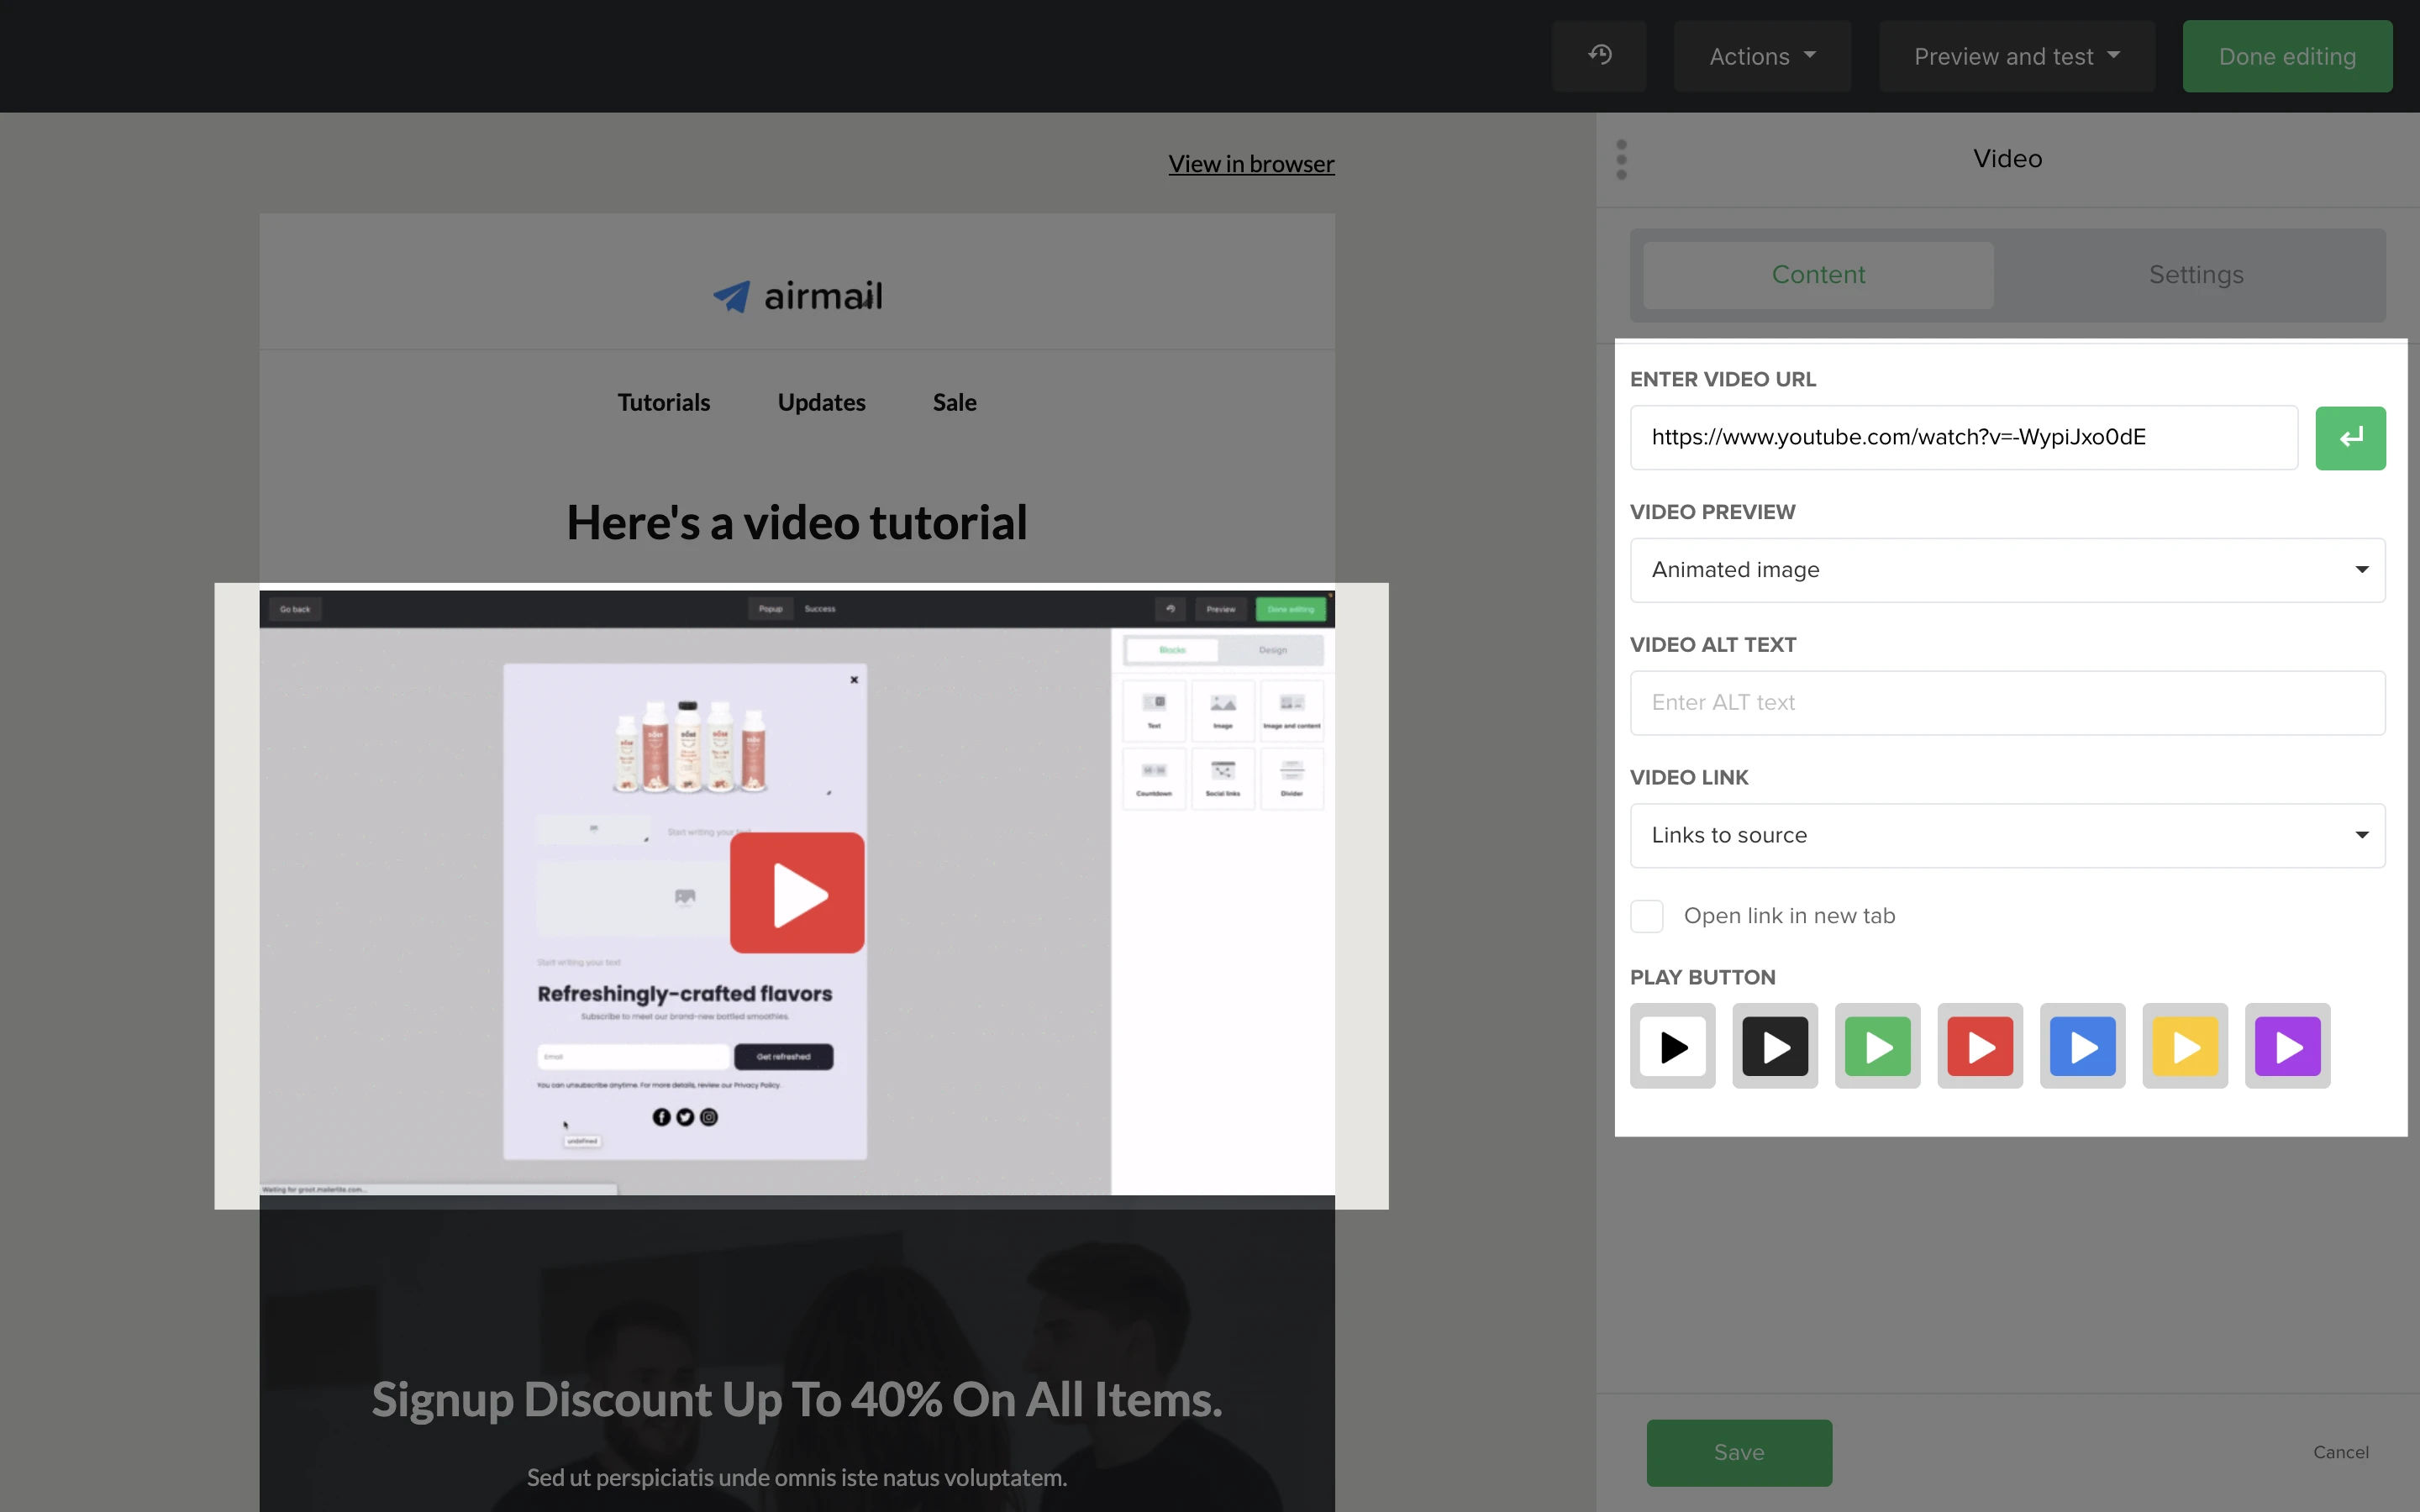Select the white play button style
The width and height of the screenshot is (2420, 1512).
1672,1046
